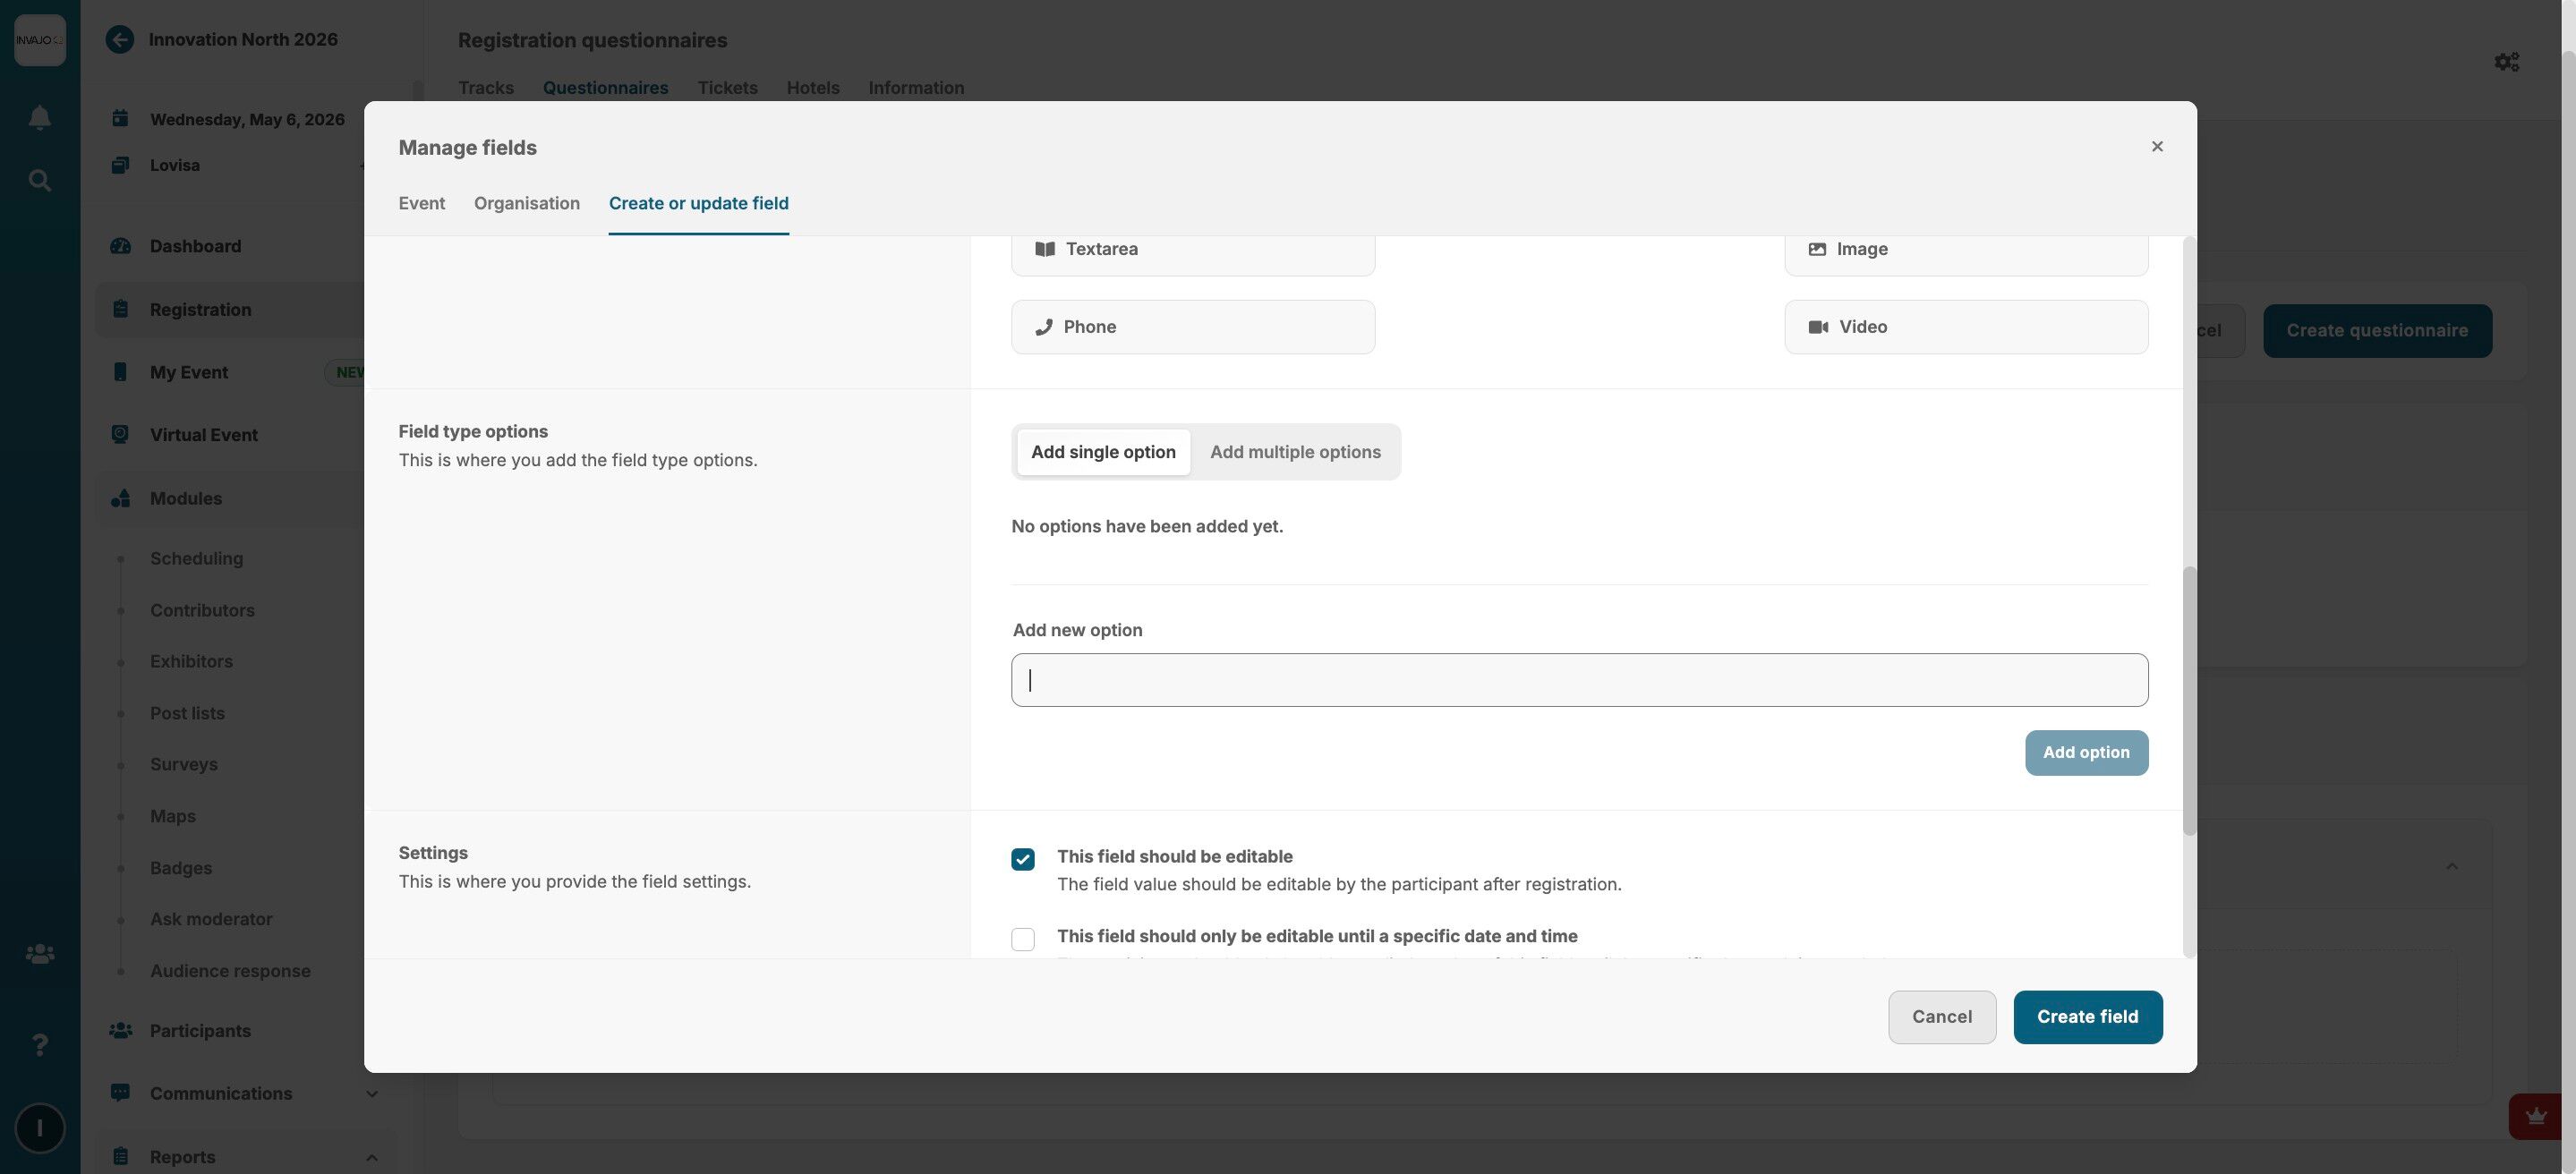Select the Phone field type
Screen dimensions: 2576x1174
point(1192,327)
